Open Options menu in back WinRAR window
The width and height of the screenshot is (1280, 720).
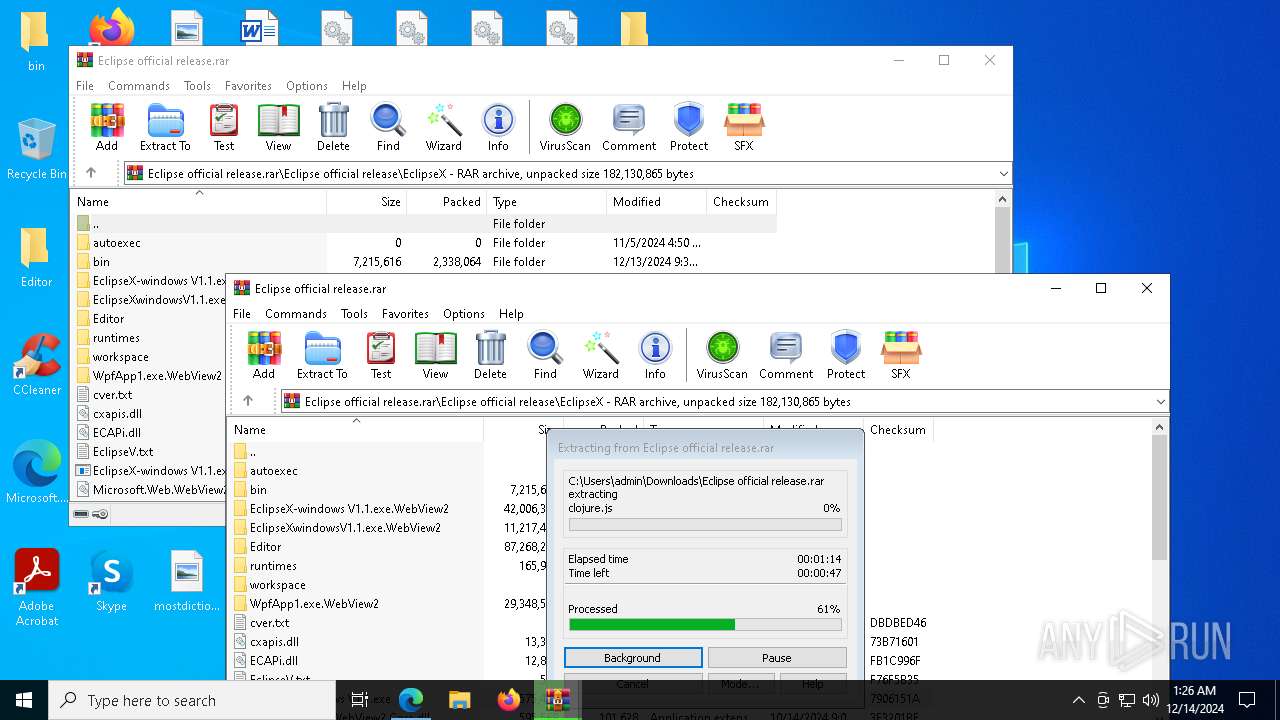pos(307,86)
